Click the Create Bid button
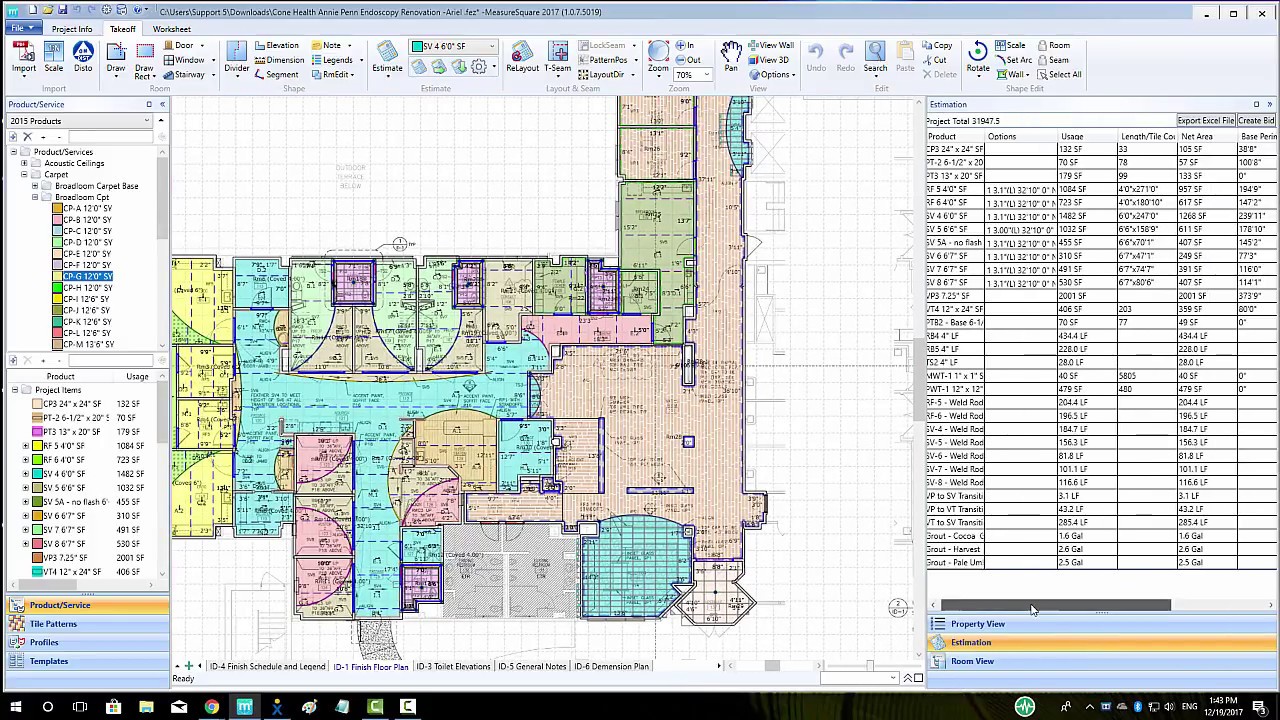The image size is (1280, 720). point(1256,121)
